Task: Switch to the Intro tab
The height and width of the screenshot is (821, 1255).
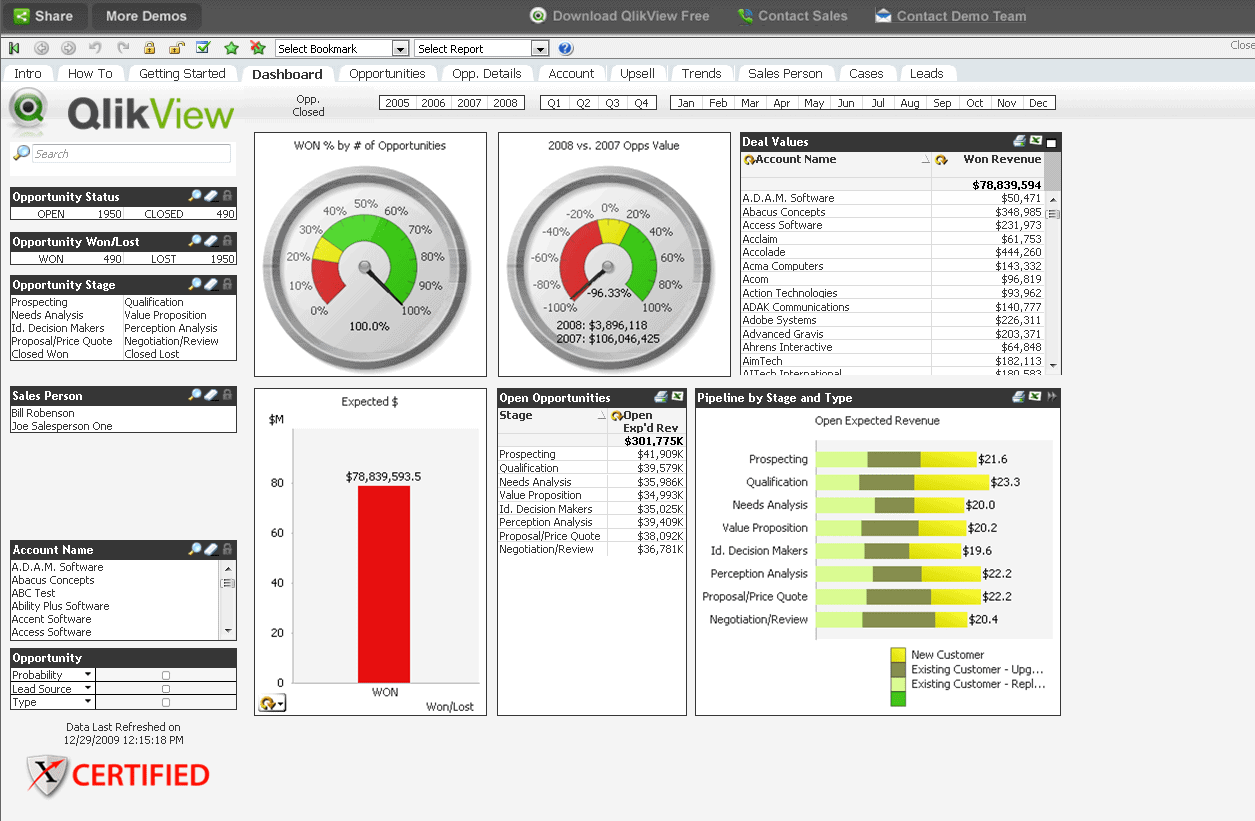Action: (x=28, y=73)
